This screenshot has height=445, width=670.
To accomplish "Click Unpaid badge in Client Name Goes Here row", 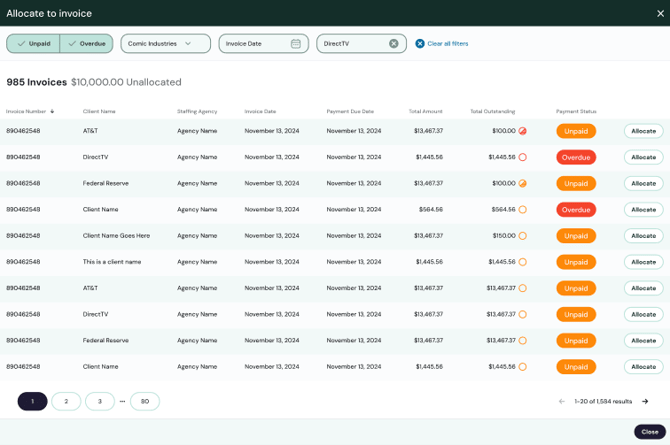I will pos(576,236).
